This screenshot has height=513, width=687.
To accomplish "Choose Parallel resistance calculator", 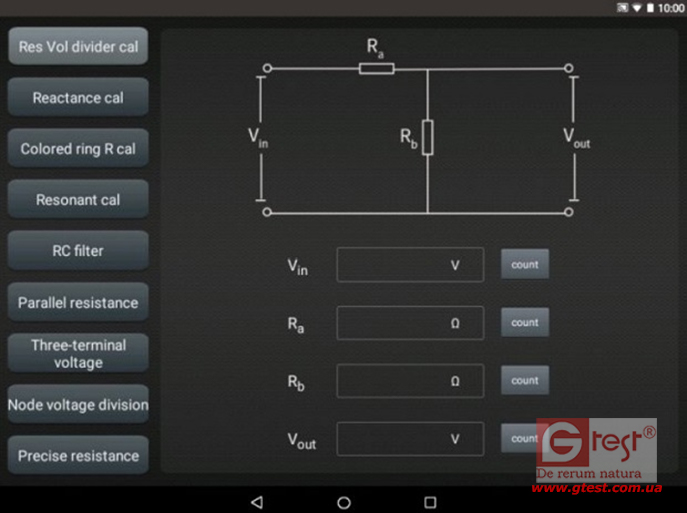I will pyautogui.click(x=78, y=302).
